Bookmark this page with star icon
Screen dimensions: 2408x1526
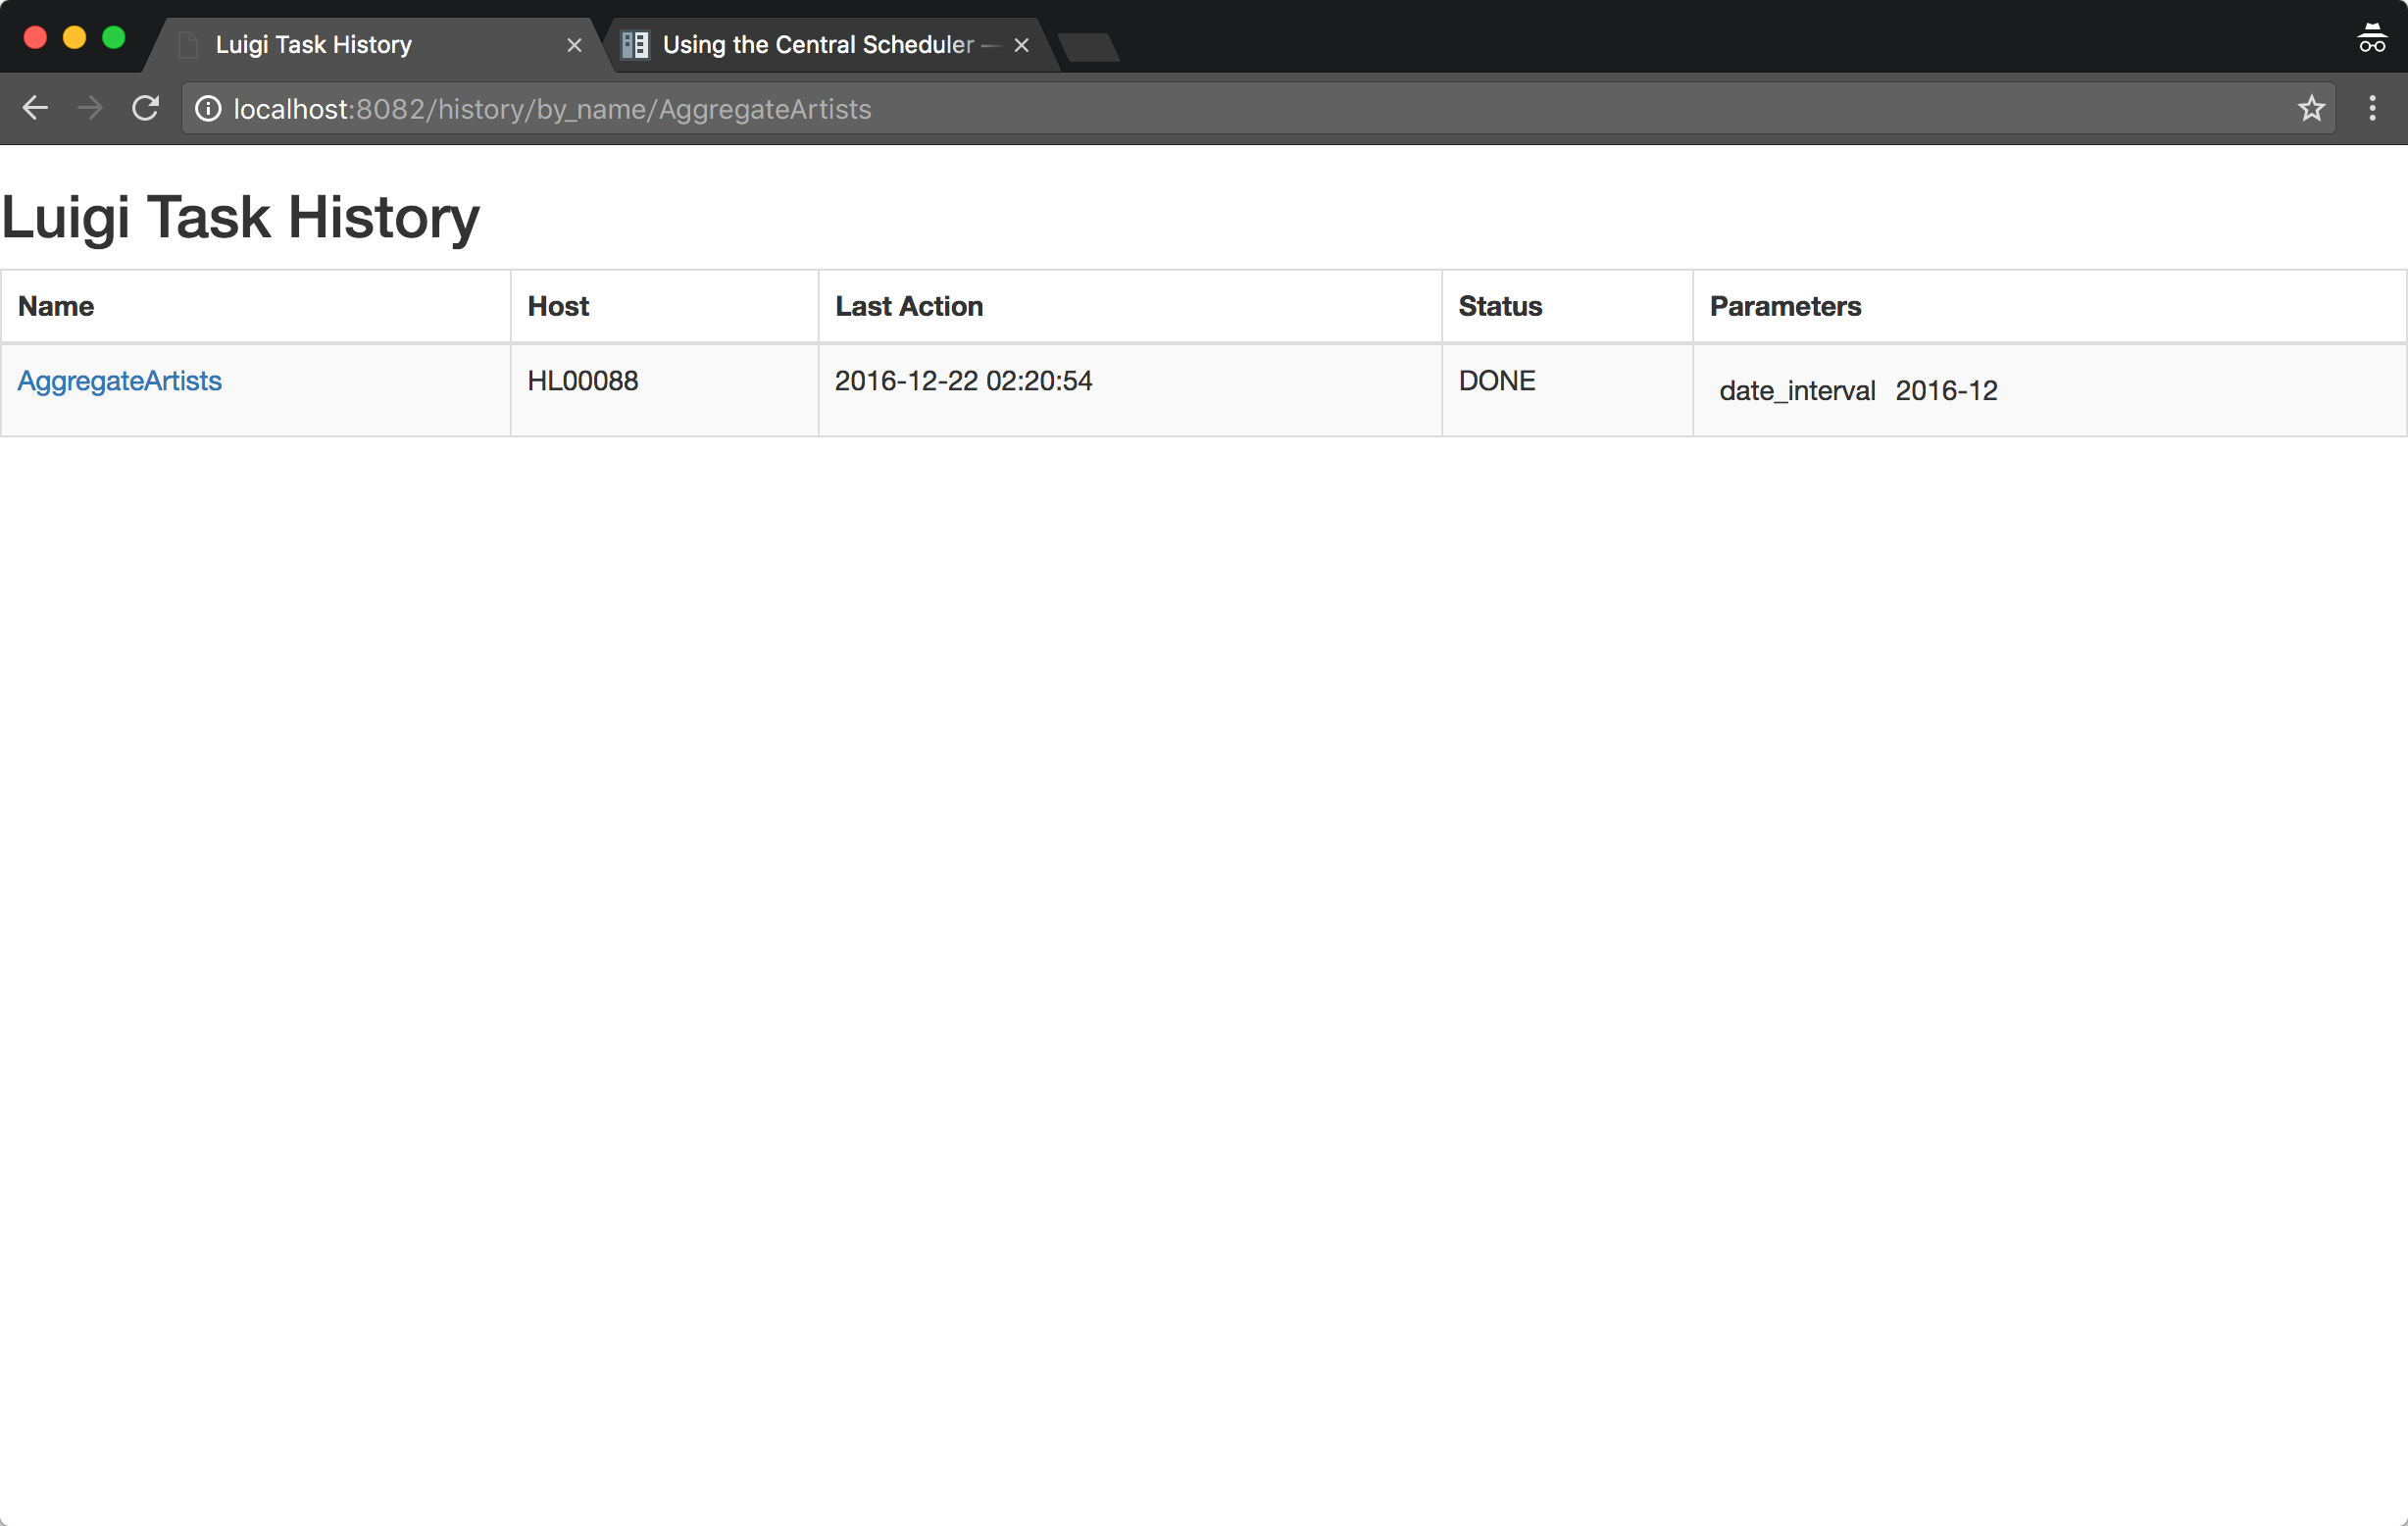point(2310,108)
